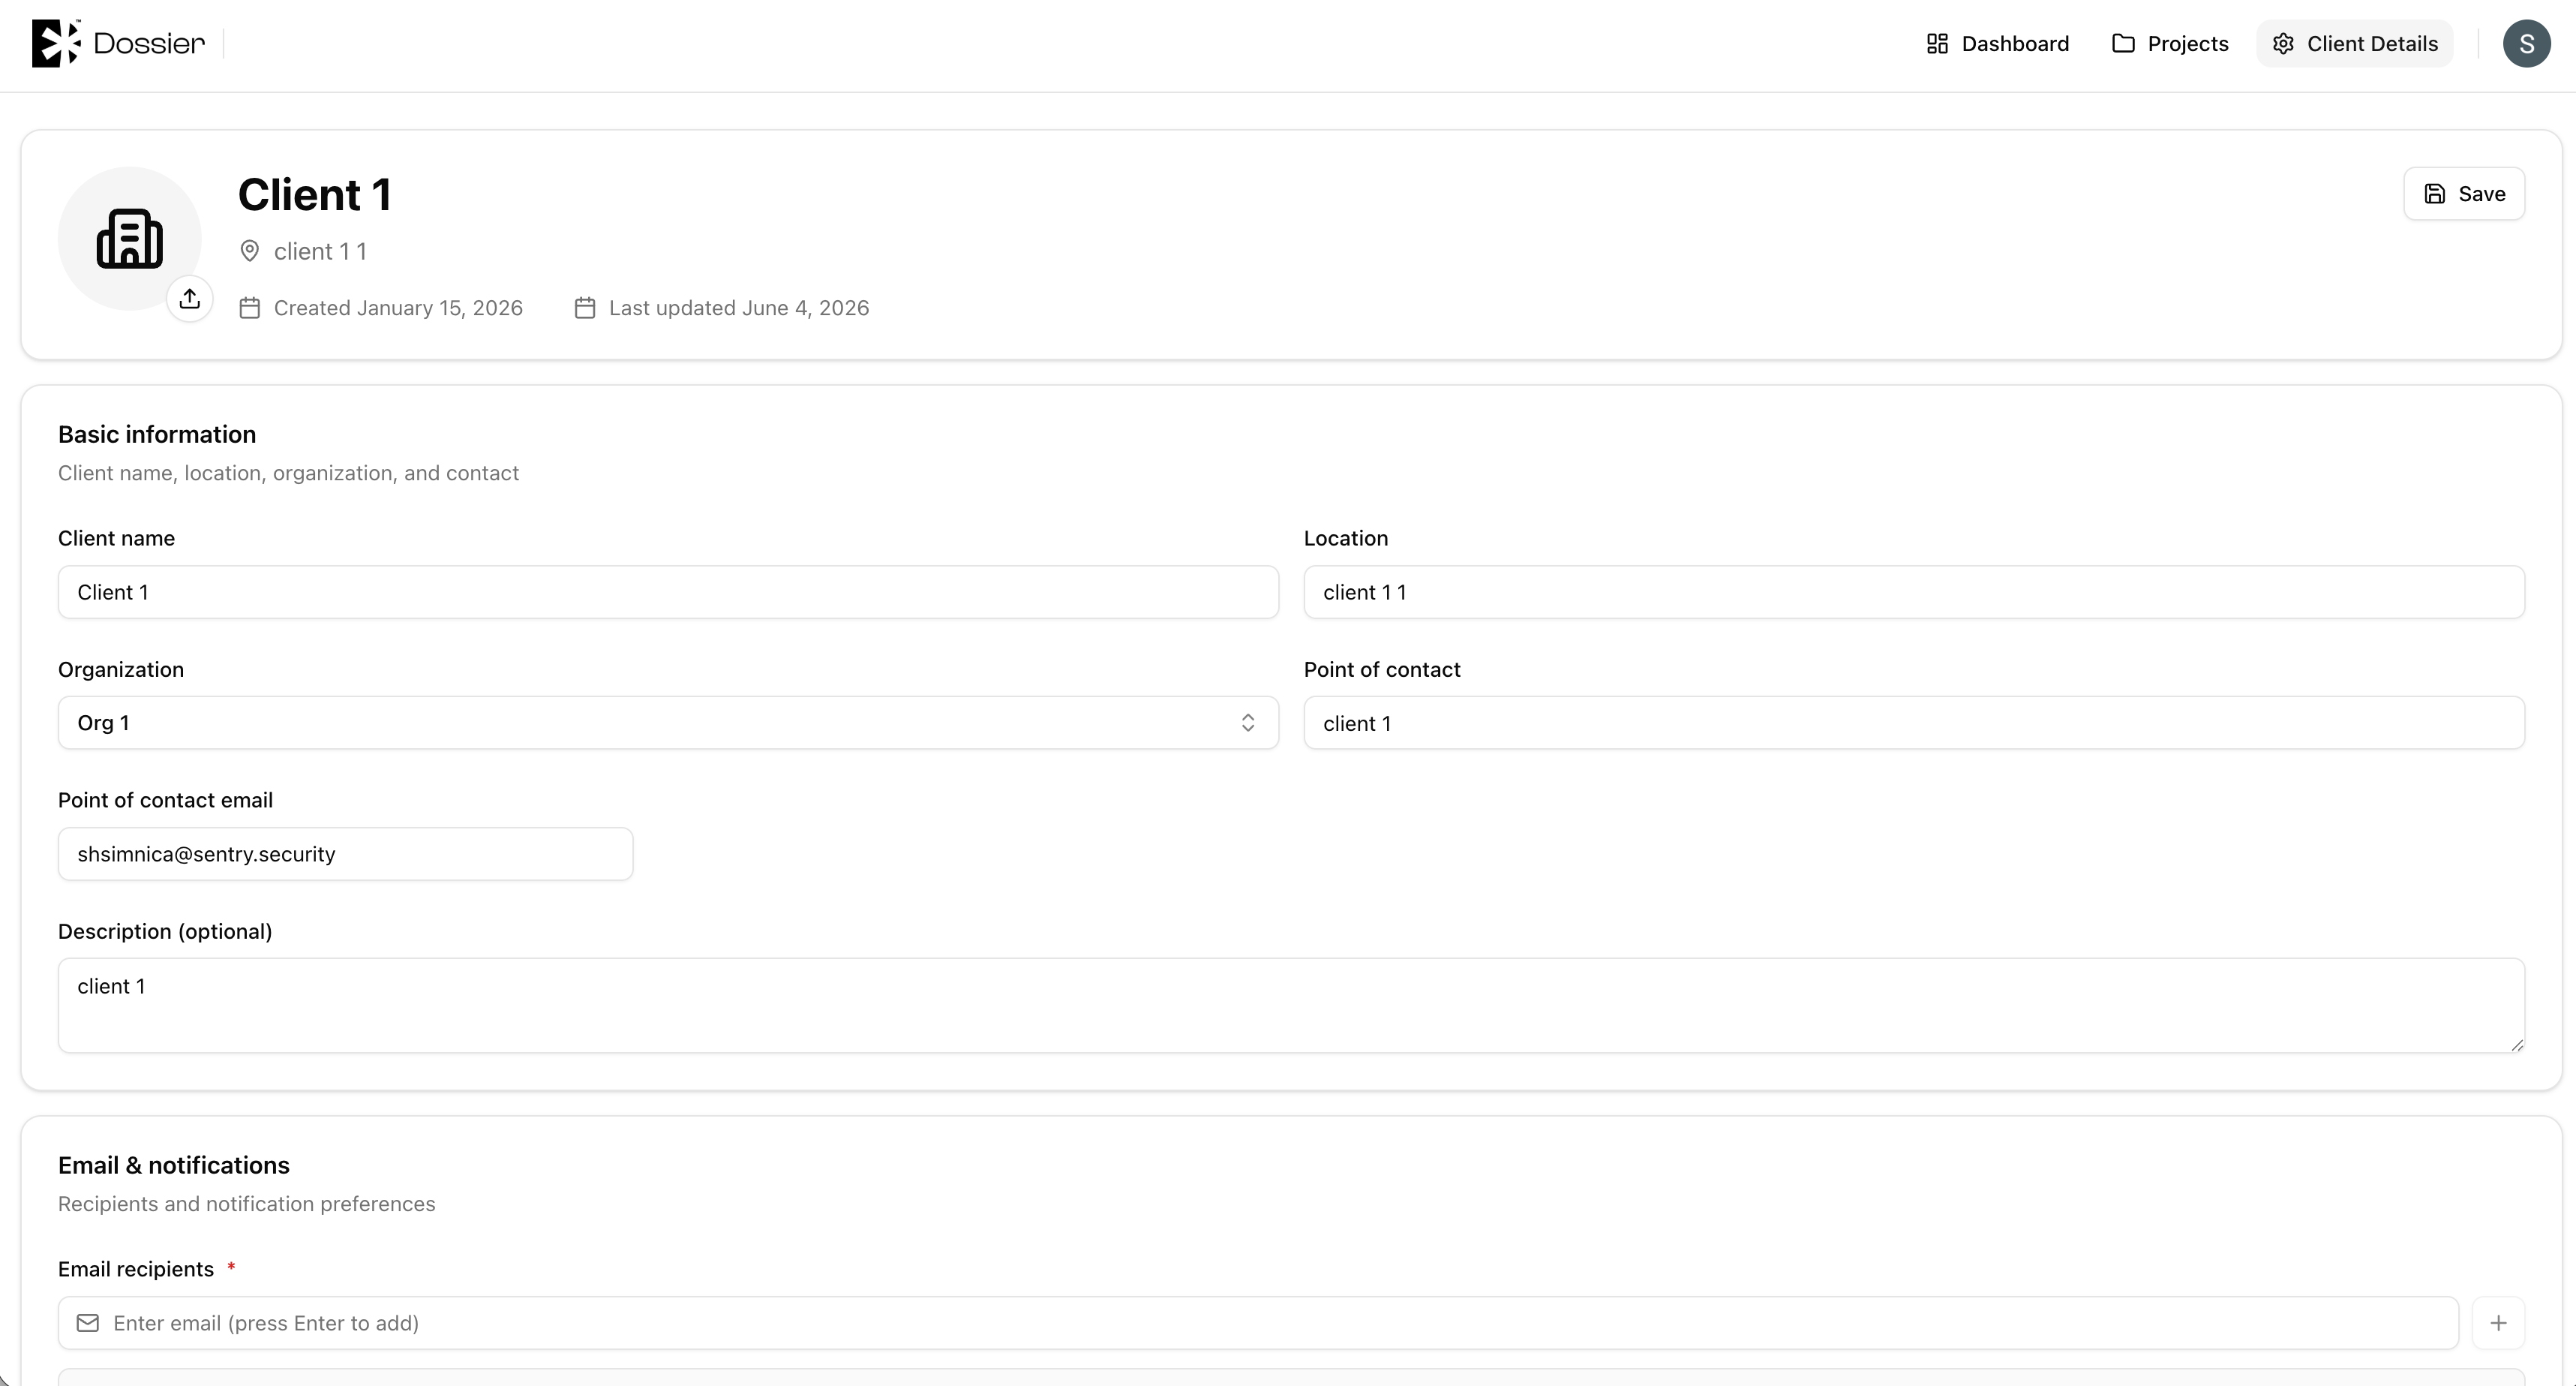Focus the Client name field
The width and height of the screenshot is (2576, 1386).
[x=668, y=592]
